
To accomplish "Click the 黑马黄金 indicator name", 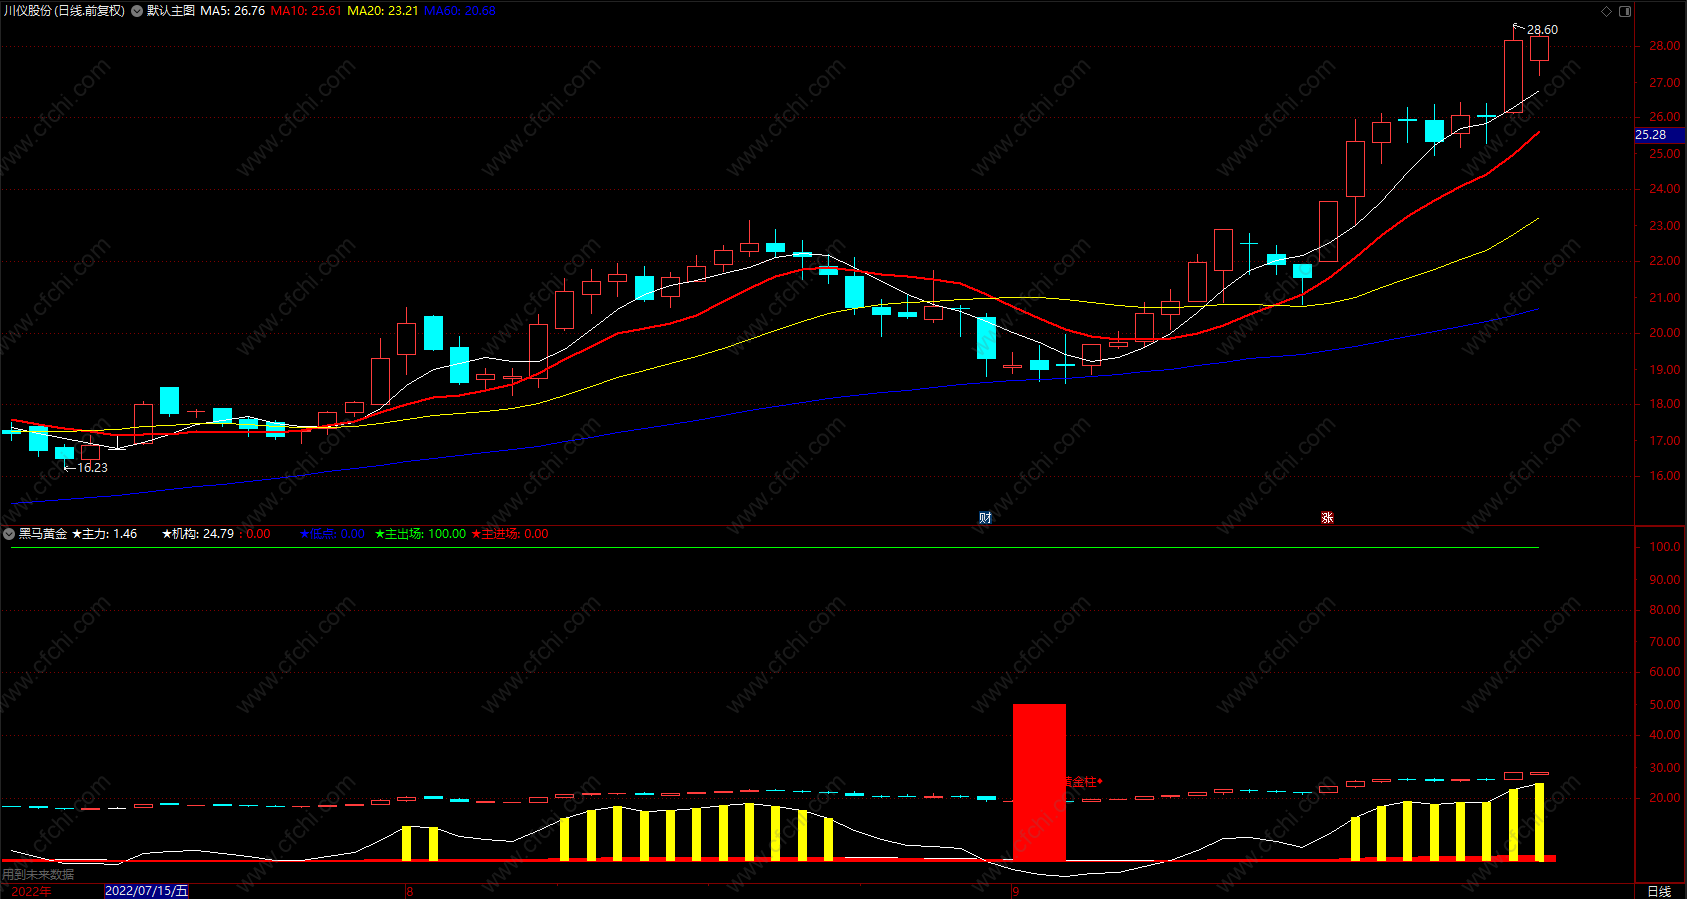I will pos(43,534).
